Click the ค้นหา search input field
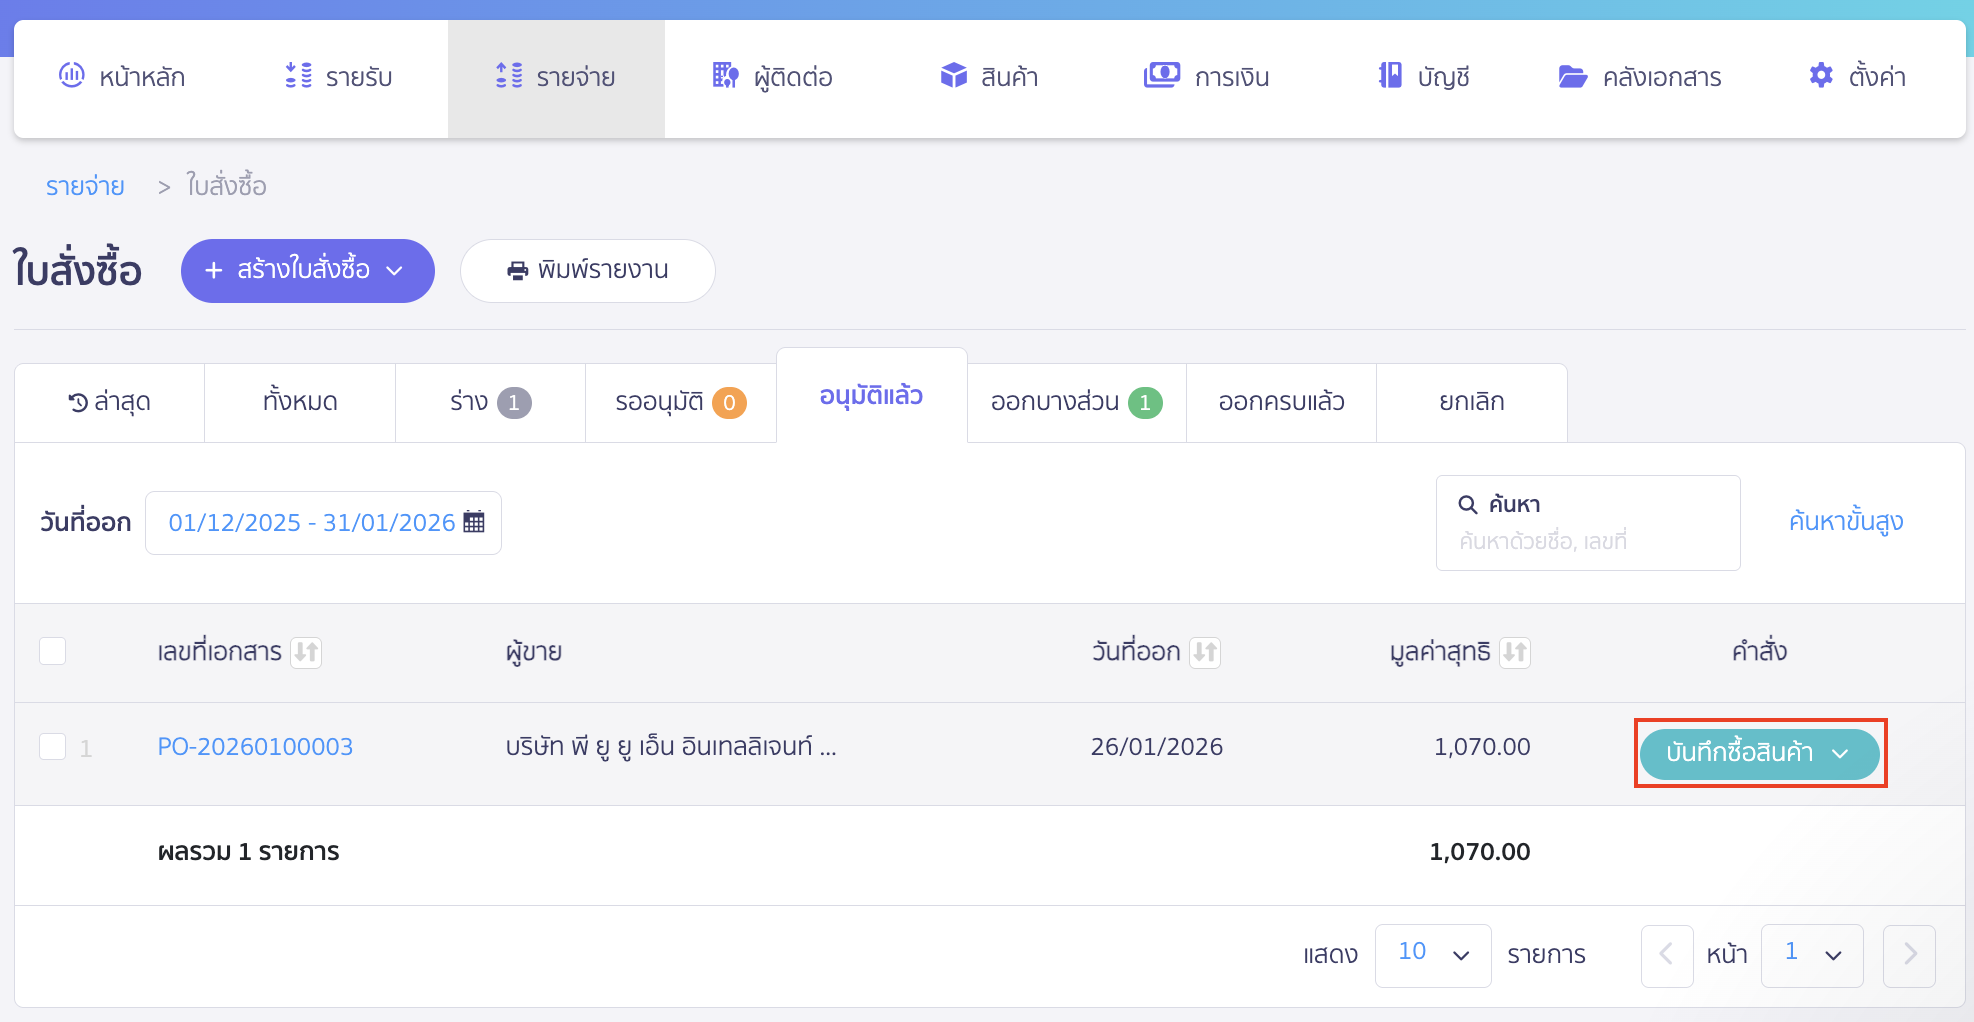Image resolution: width=1974 pixels, height=1022 pixels. 1587,540
